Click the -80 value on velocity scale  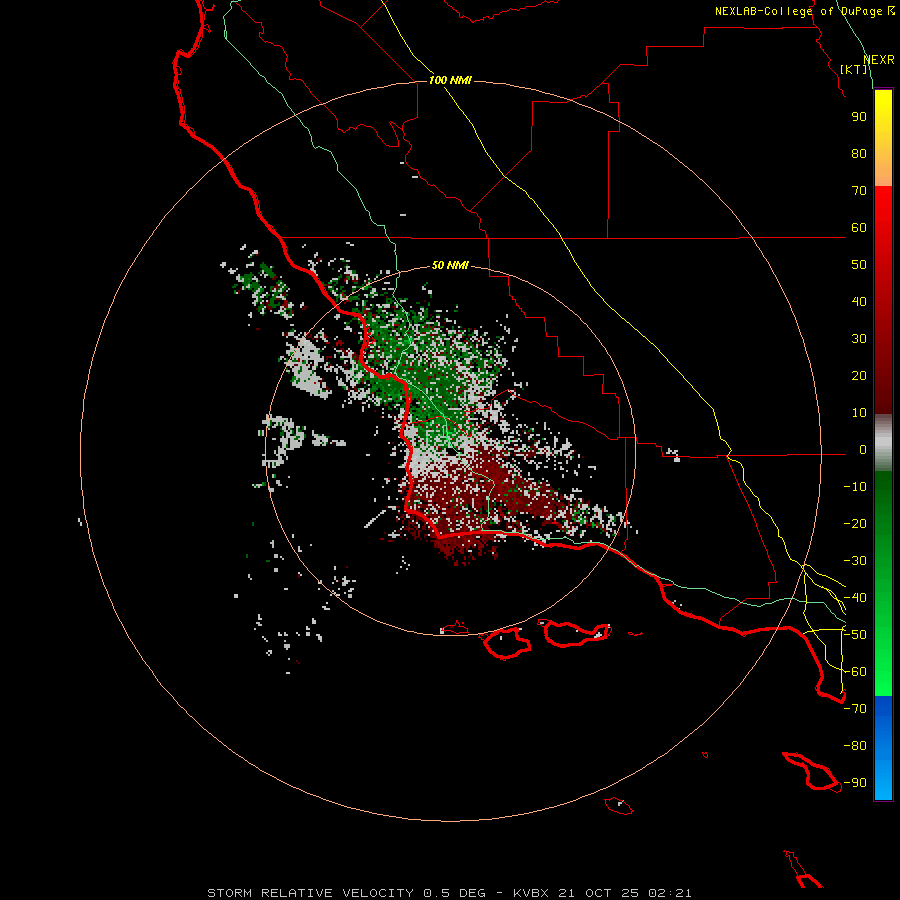coord(855,746)
